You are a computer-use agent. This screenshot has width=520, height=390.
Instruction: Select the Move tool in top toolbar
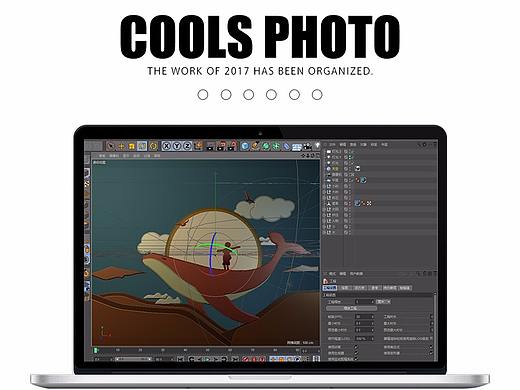(121, 146)
